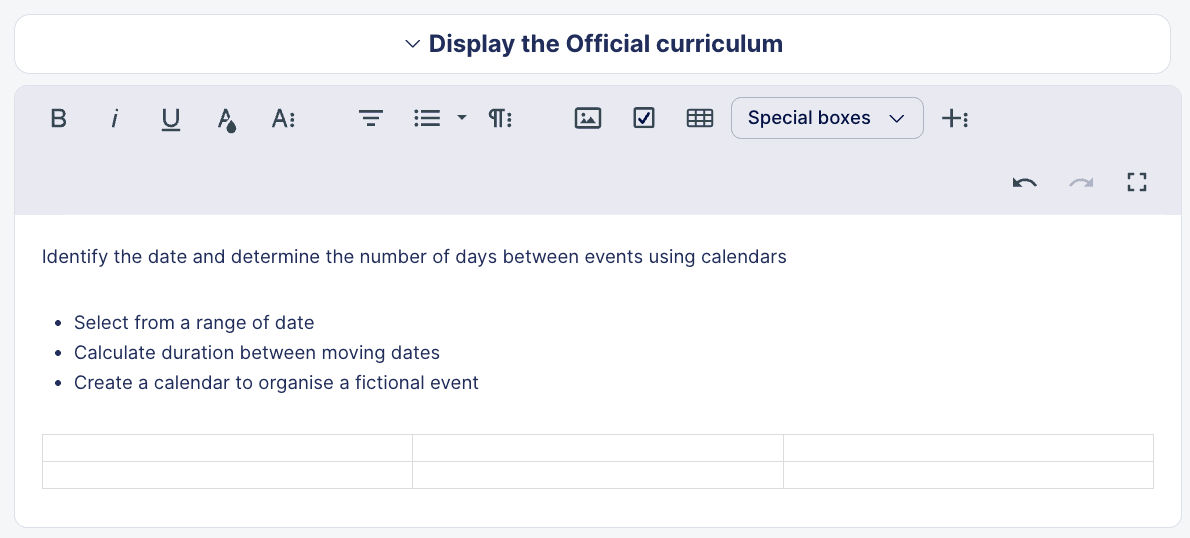Screen dimensions: 1190x538
Task: Place cursor in 'Select from a range of date' bullet
Action: point(194,323)
